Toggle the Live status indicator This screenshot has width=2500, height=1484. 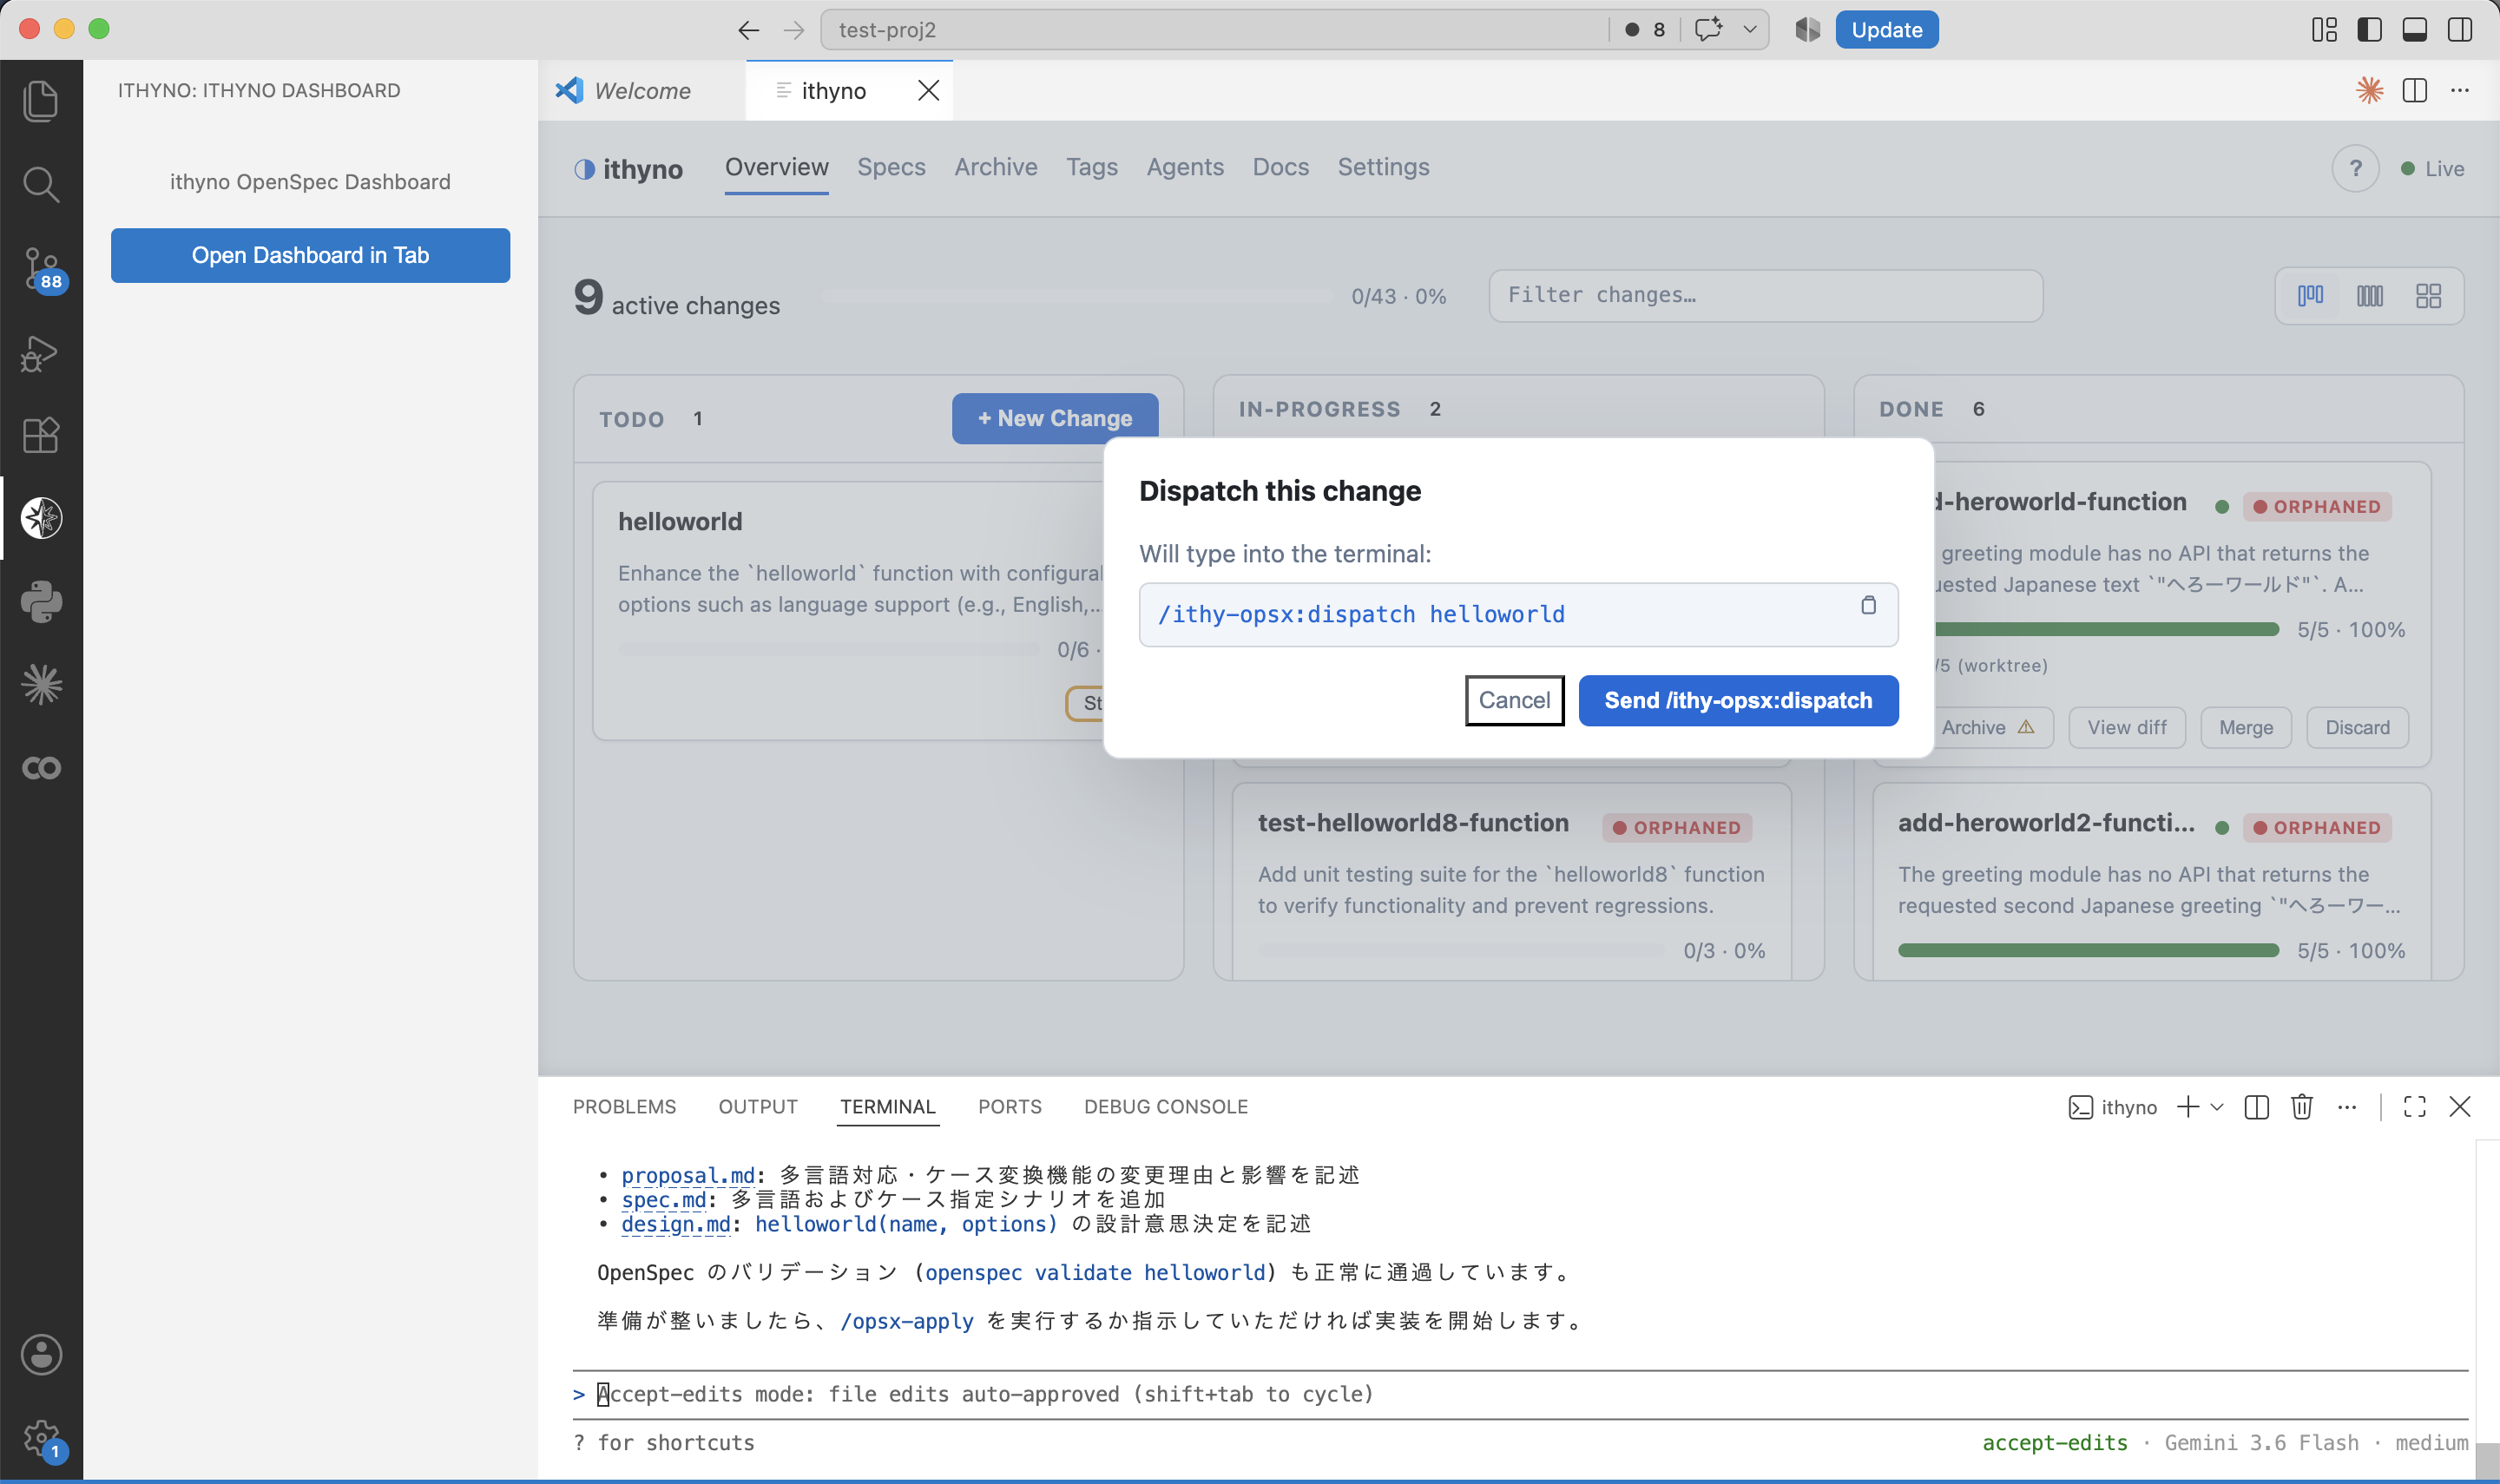[x=2433, y=169]
